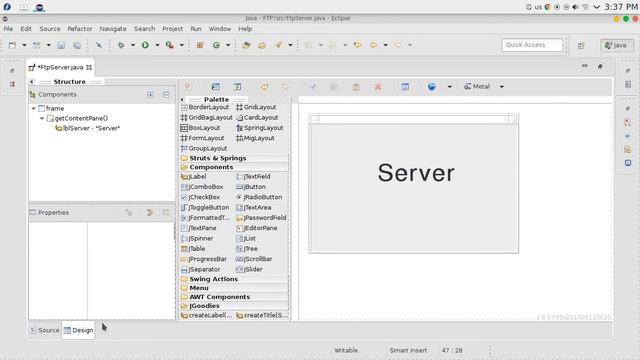
Task: Click the Test/Preview globe icon in design toolbar
Action: tap(432, 87)
